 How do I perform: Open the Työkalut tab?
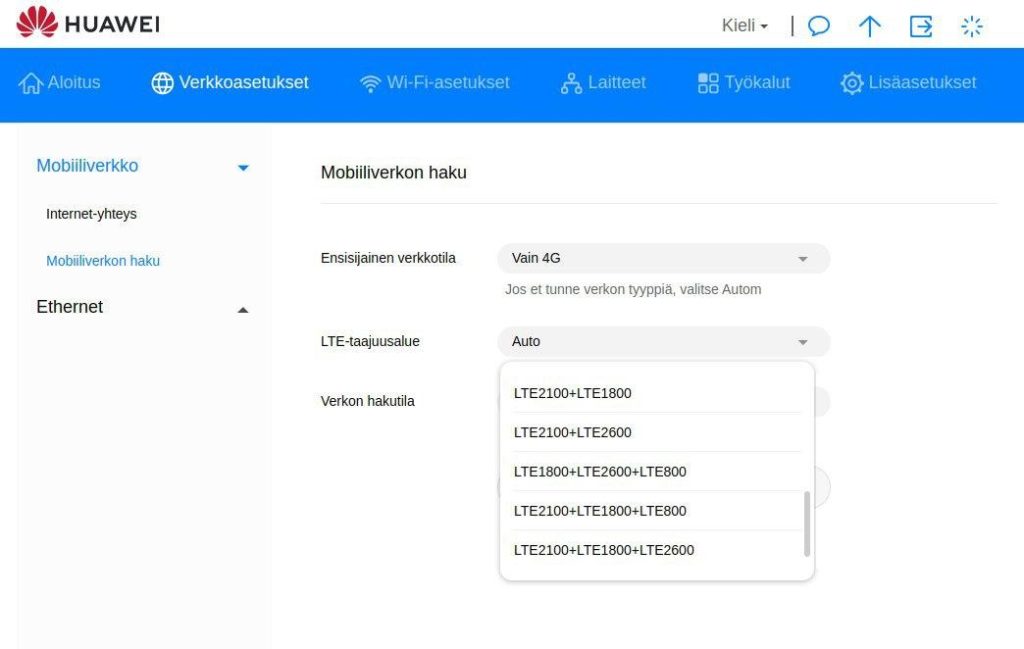[x=743, y=83]
